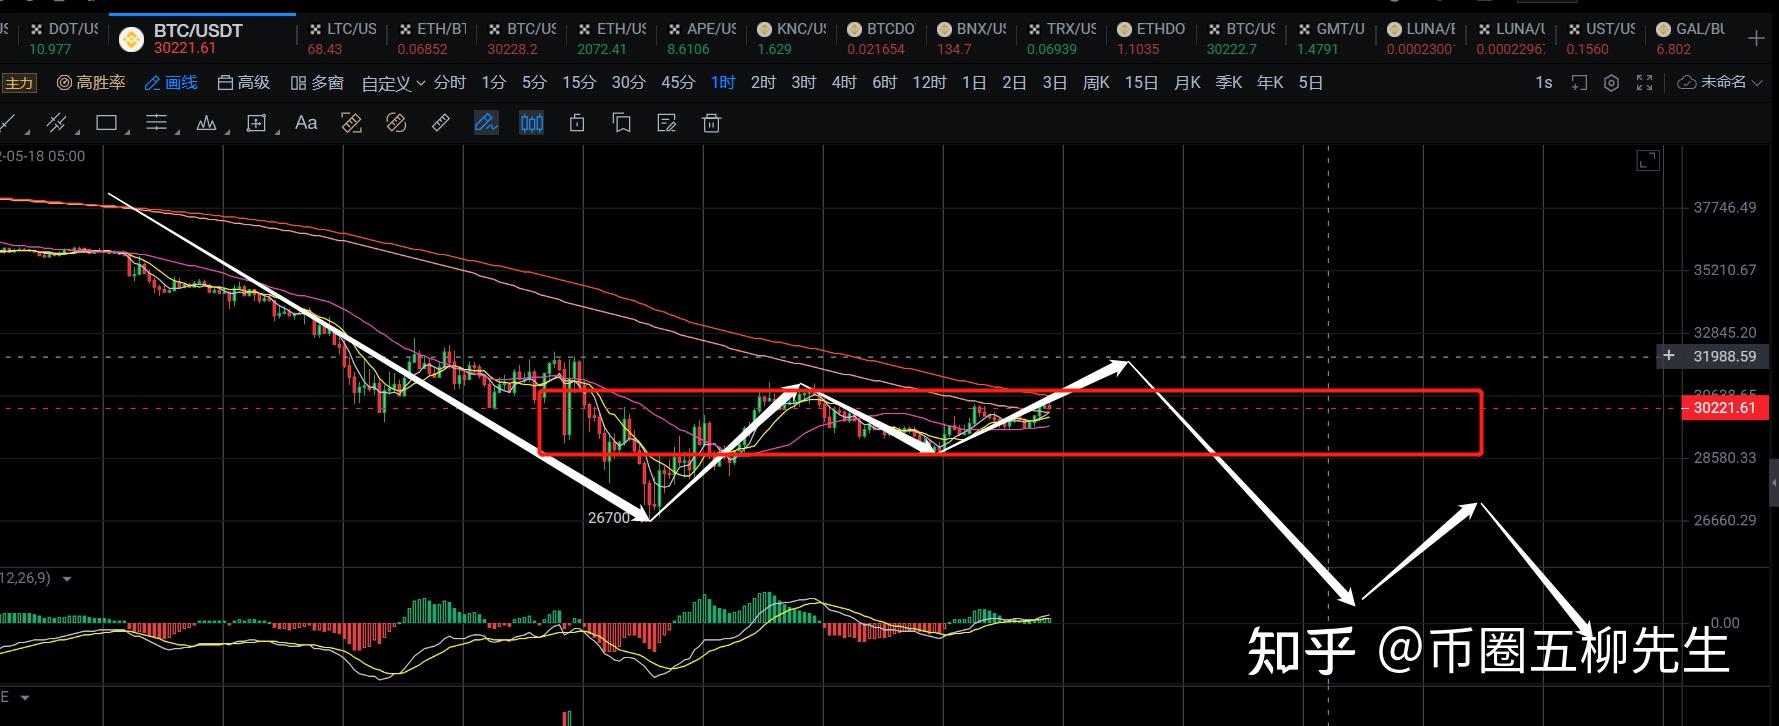Click the 高级 advanced button

[x=244, y=82]
